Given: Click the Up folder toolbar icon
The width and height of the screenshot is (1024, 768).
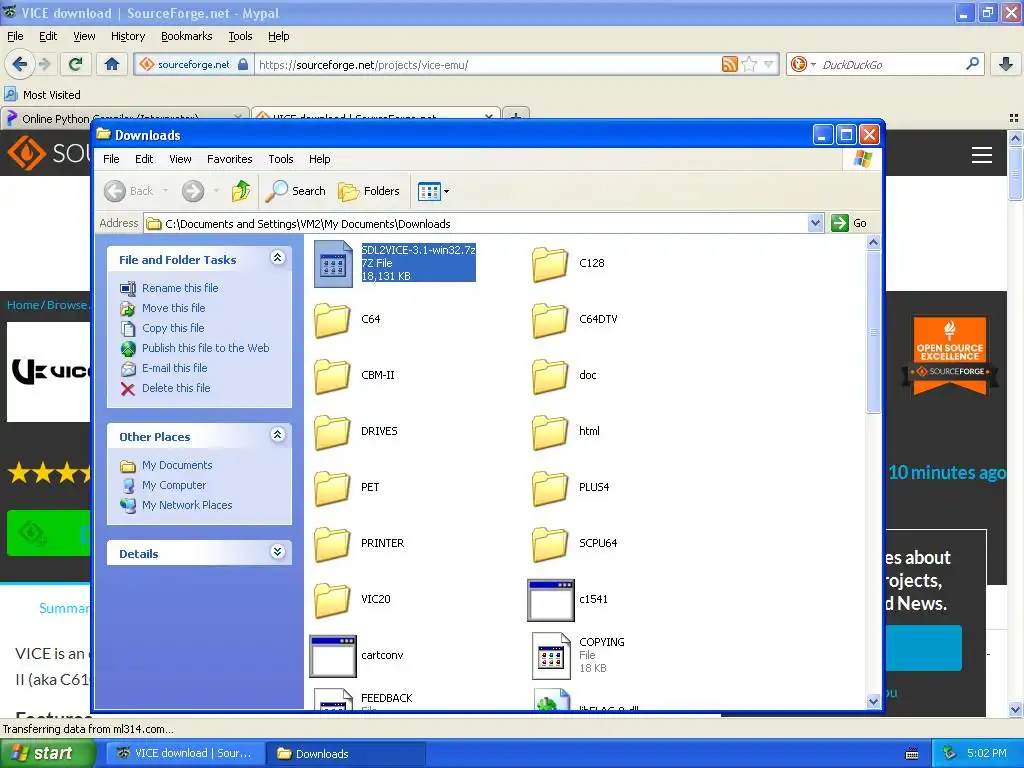Looking at the screenshot, I should click(x=241, y=191).
